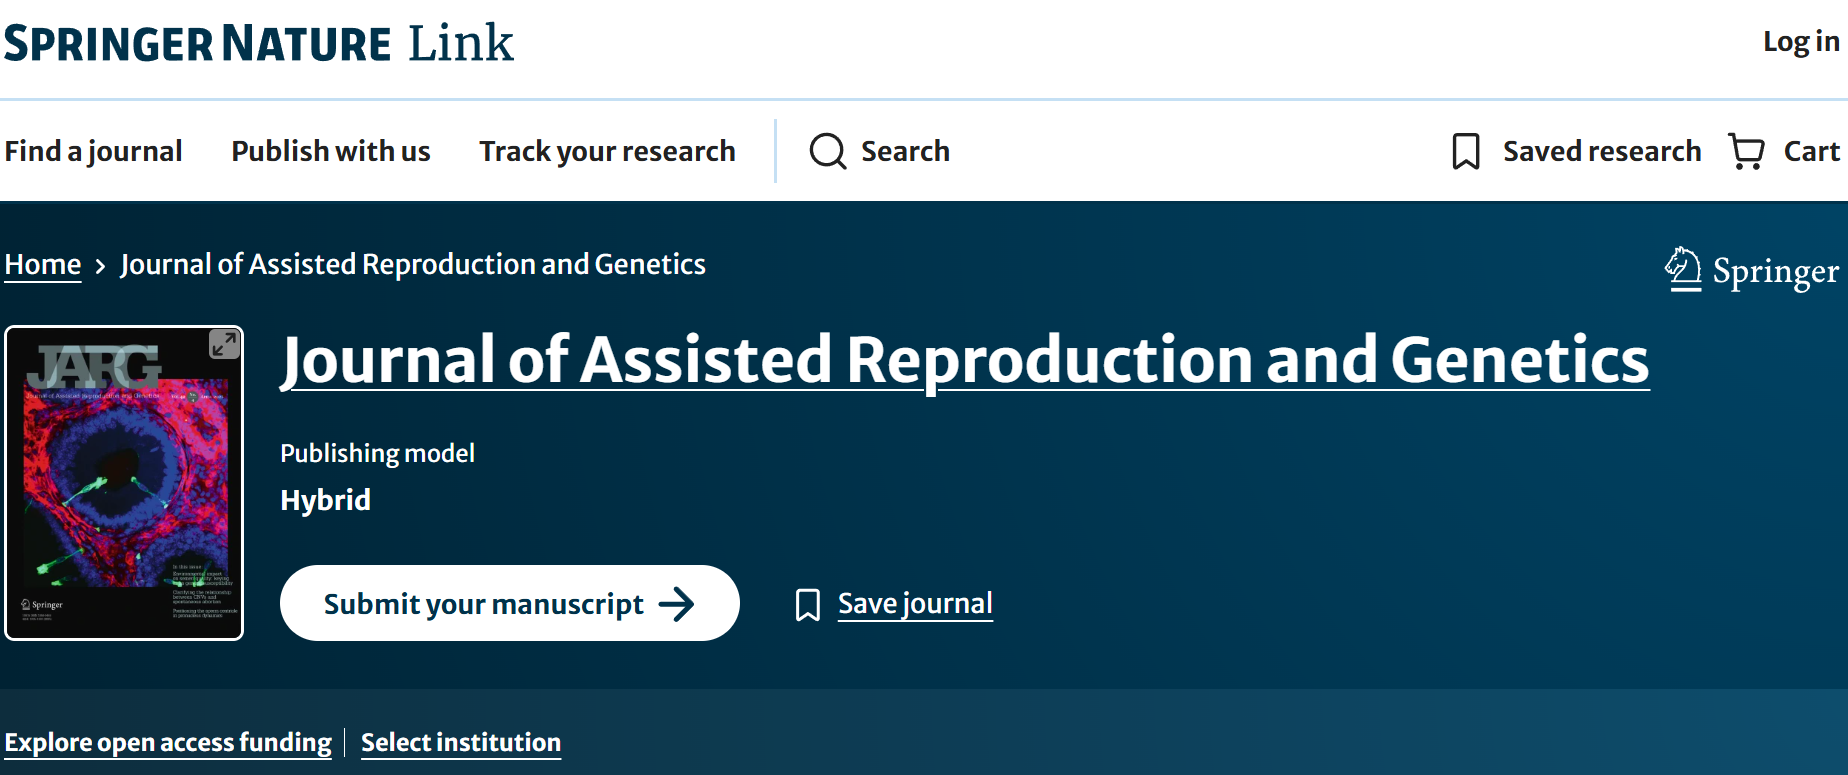The image size is (1848, 775).
Task: Open the Journal of Assisted Reproduction title link
Action: (965, 360)
